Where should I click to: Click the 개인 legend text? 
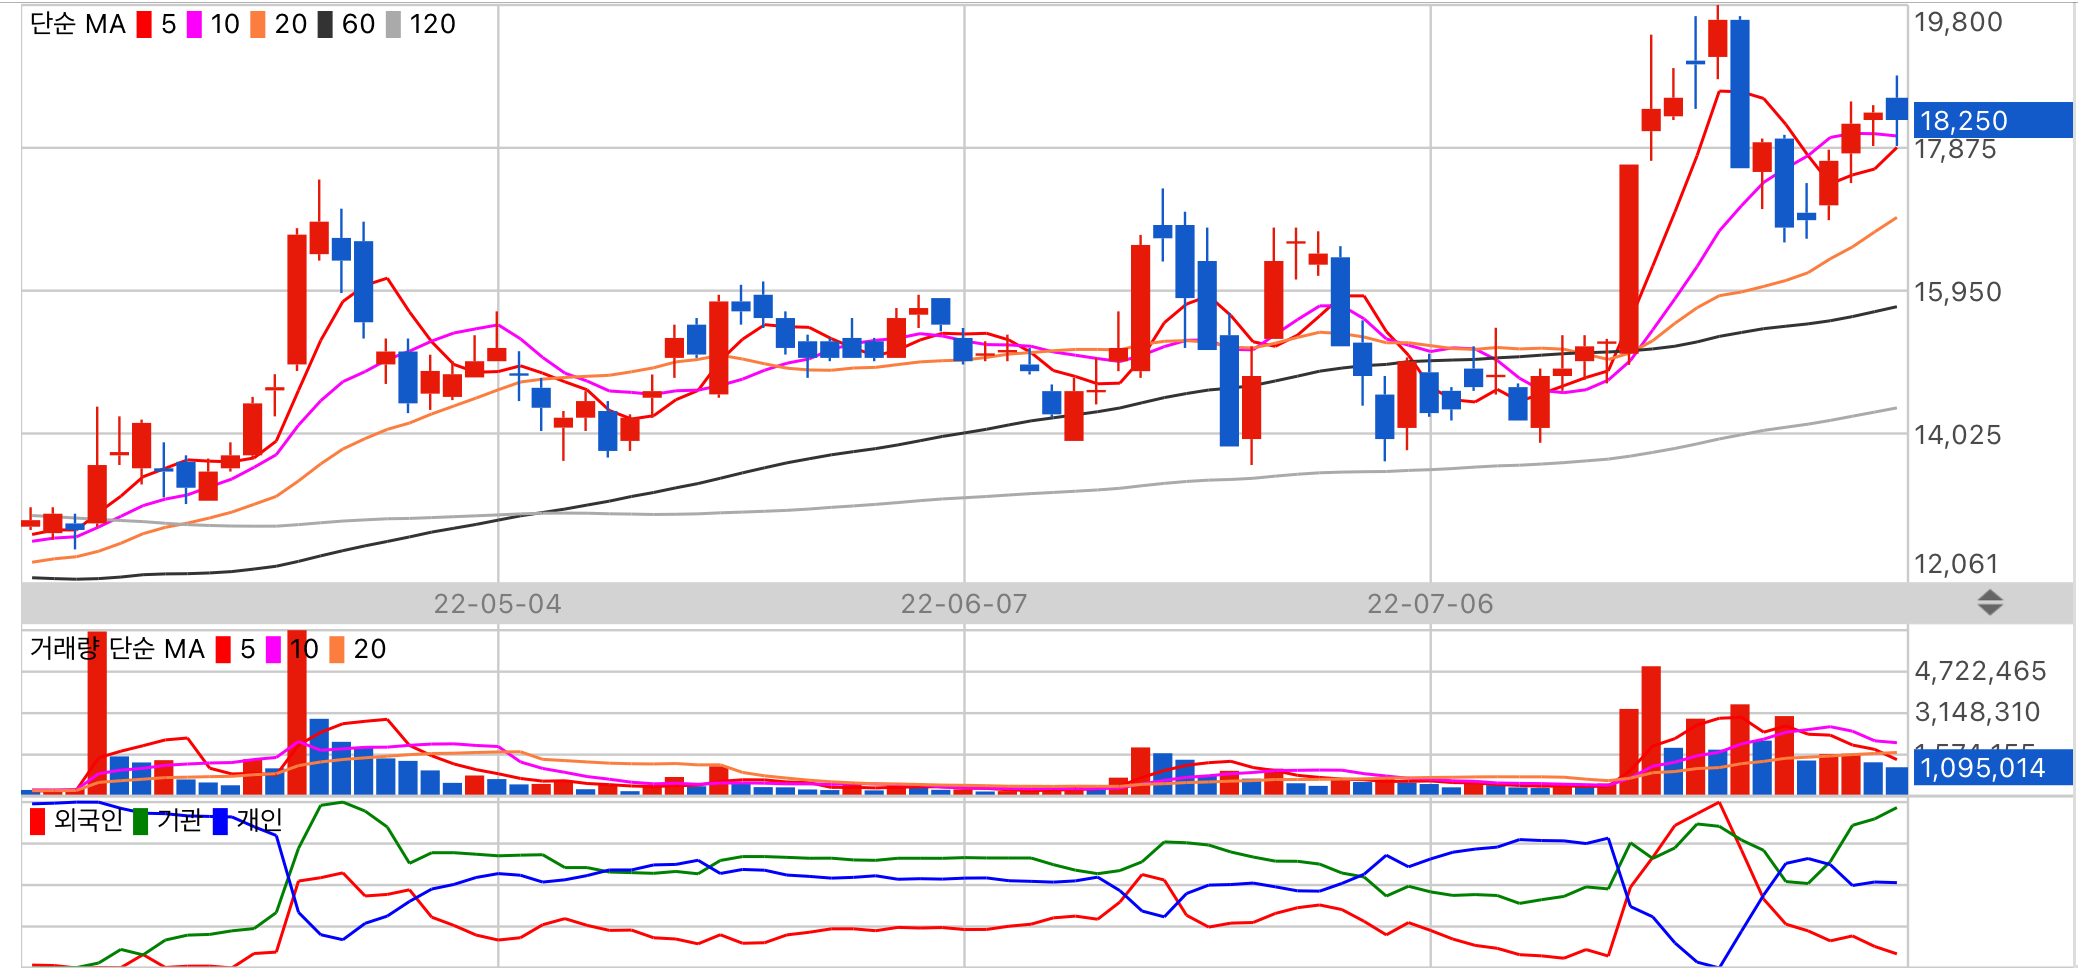click(x=260, y=820)
